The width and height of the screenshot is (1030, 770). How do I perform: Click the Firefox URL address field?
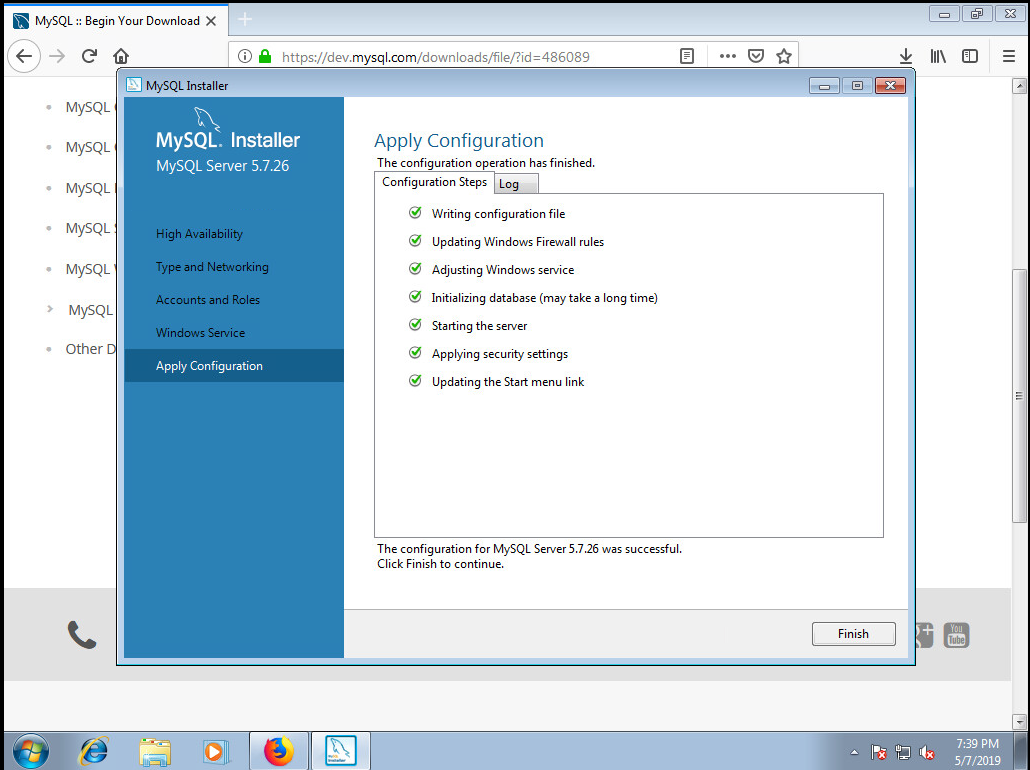[436, 57]
